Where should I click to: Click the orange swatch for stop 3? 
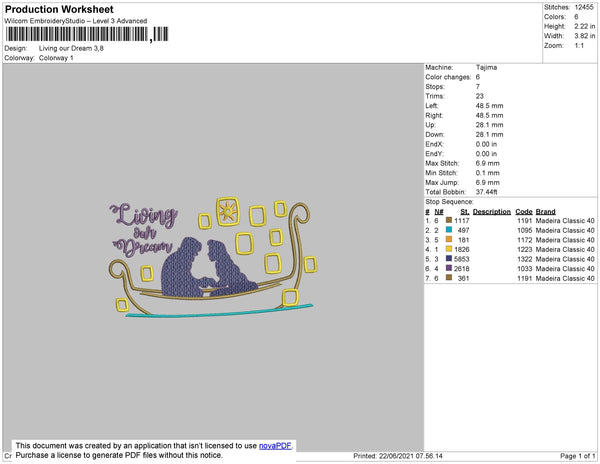coord(449,239)
